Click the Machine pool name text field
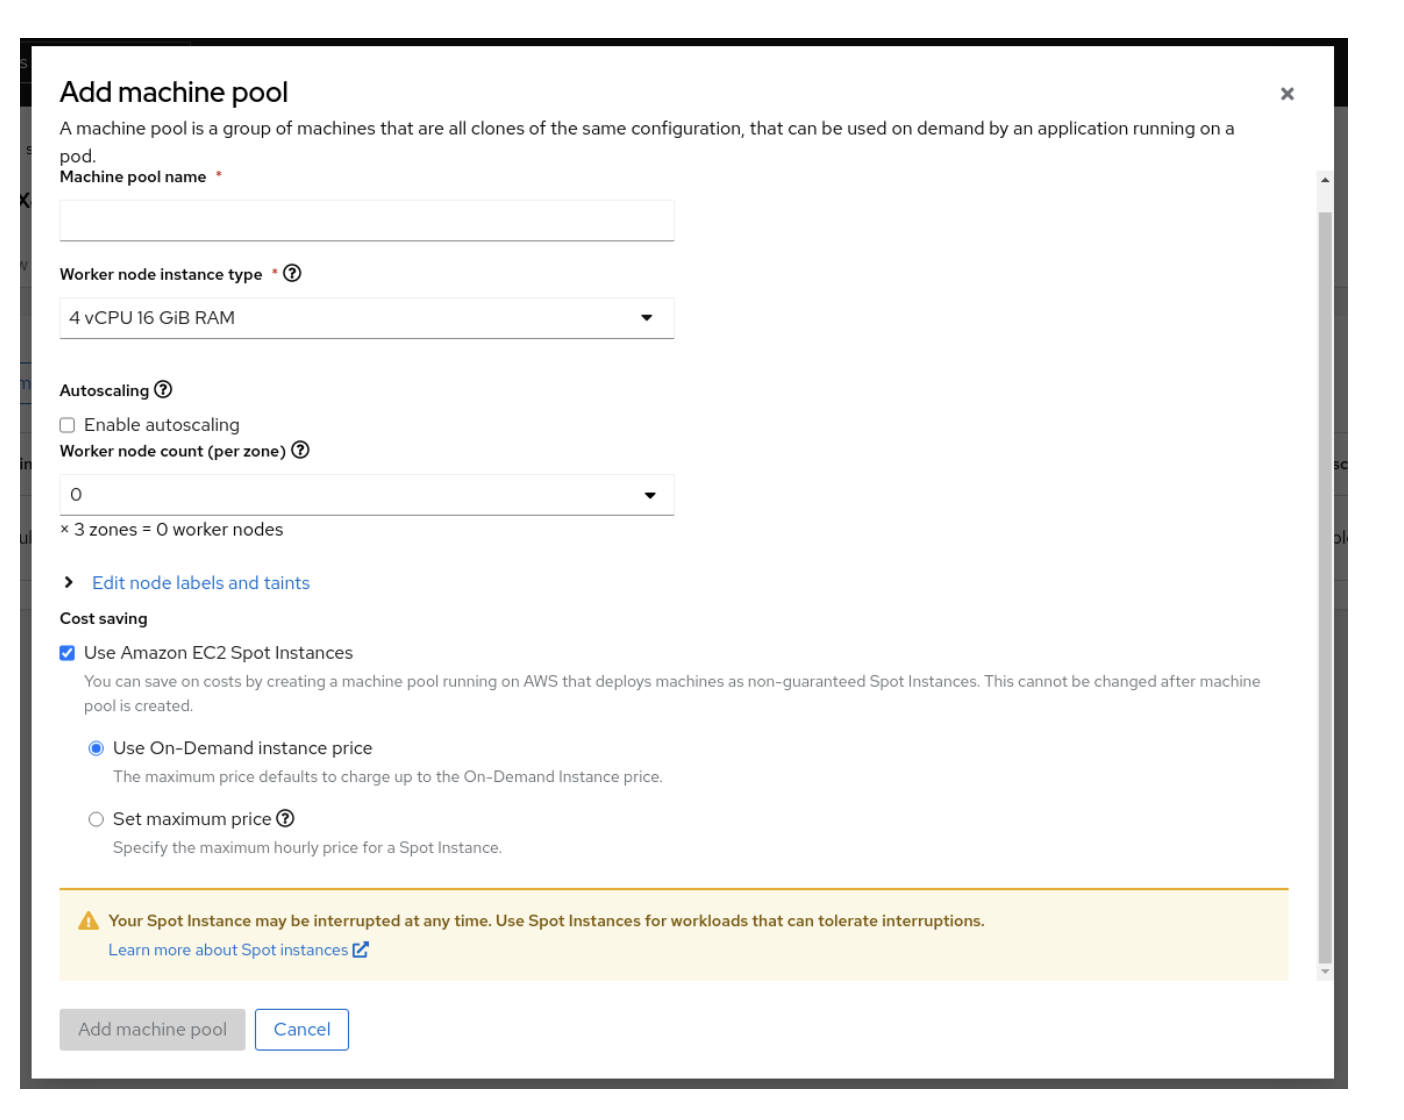The image size is (1404, 1120). pos(366,220)
